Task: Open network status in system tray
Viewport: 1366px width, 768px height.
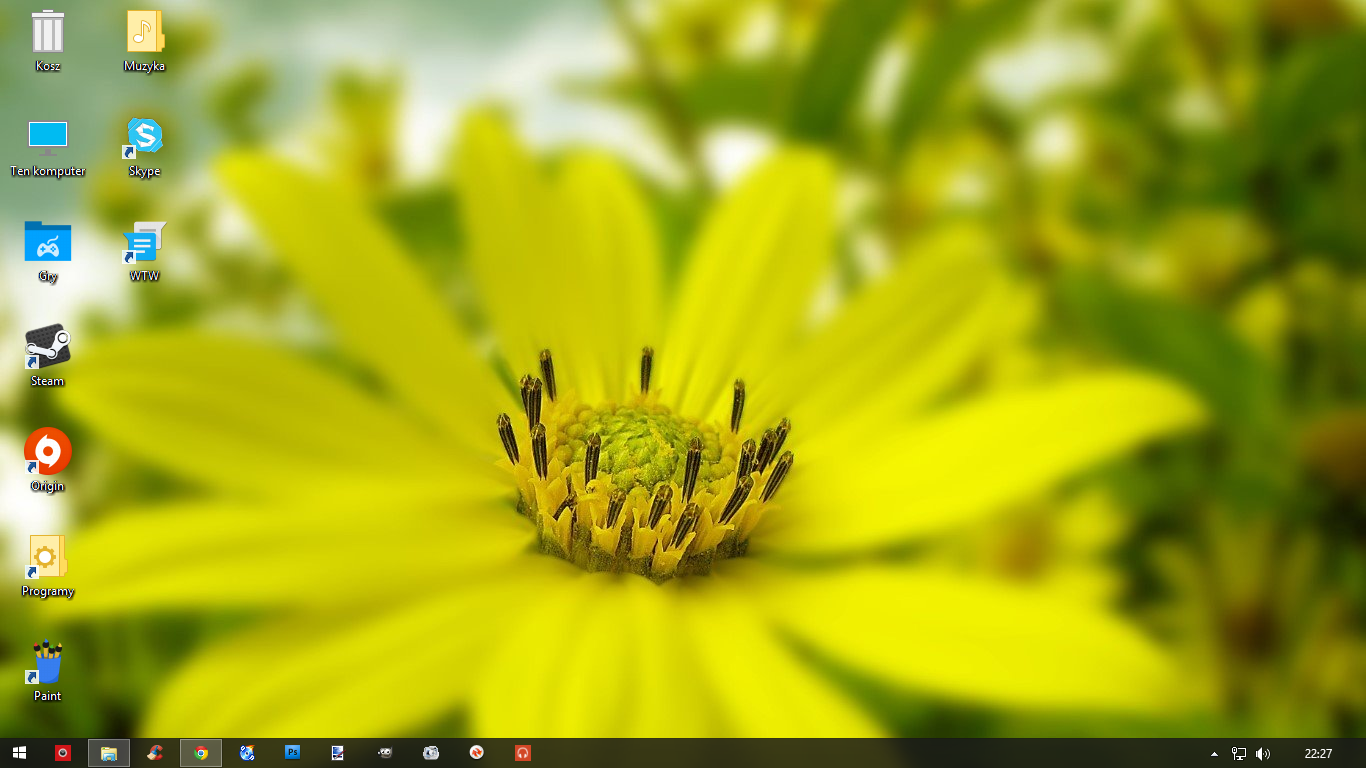Action: 1239,754
